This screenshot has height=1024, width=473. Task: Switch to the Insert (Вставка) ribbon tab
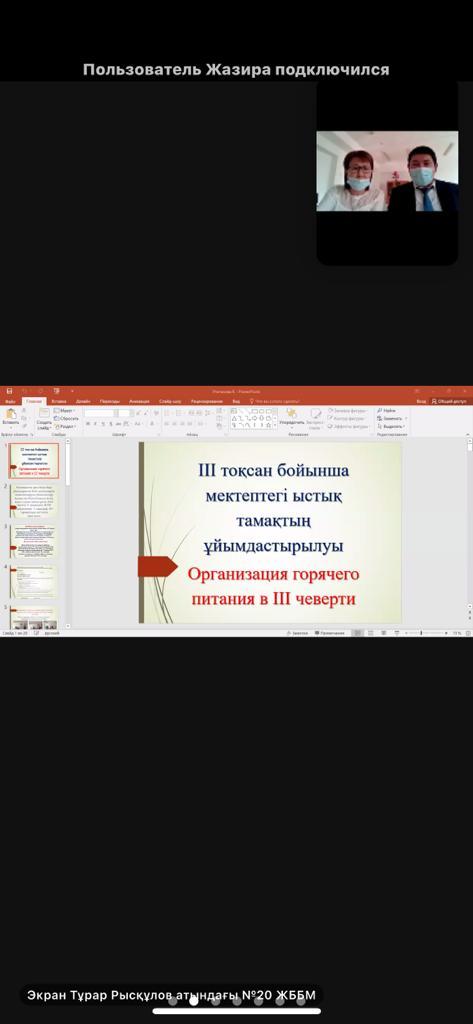point(59,401)
